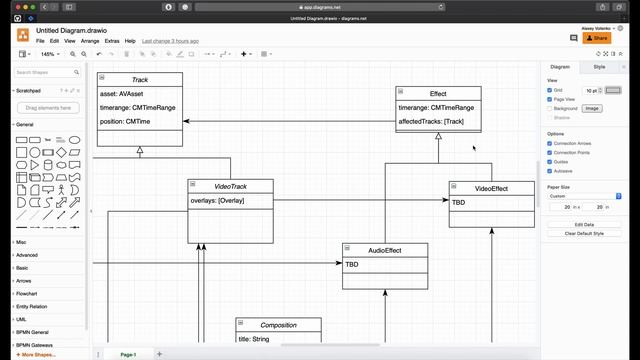Click the zoom in magnifier icon
Viewport: 640px width, 360px height.
(73, 54)
